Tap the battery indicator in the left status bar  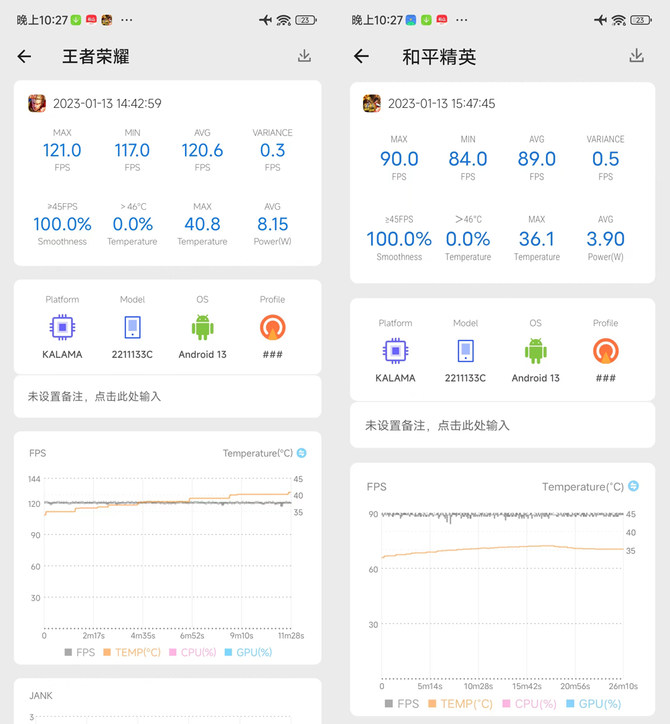(306, 20)
